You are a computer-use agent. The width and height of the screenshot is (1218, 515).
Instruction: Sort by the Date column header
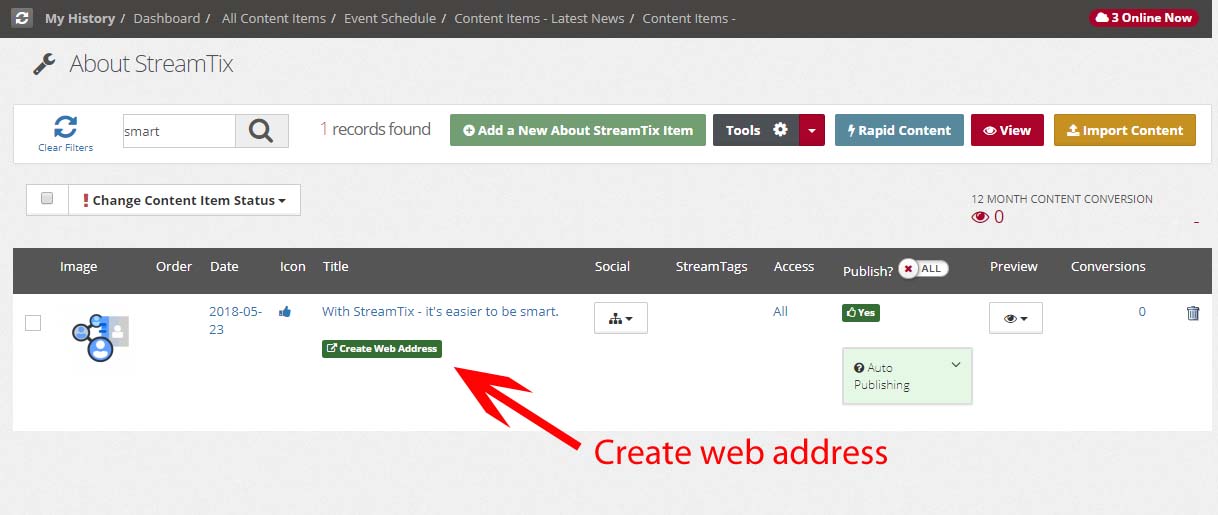224,266
